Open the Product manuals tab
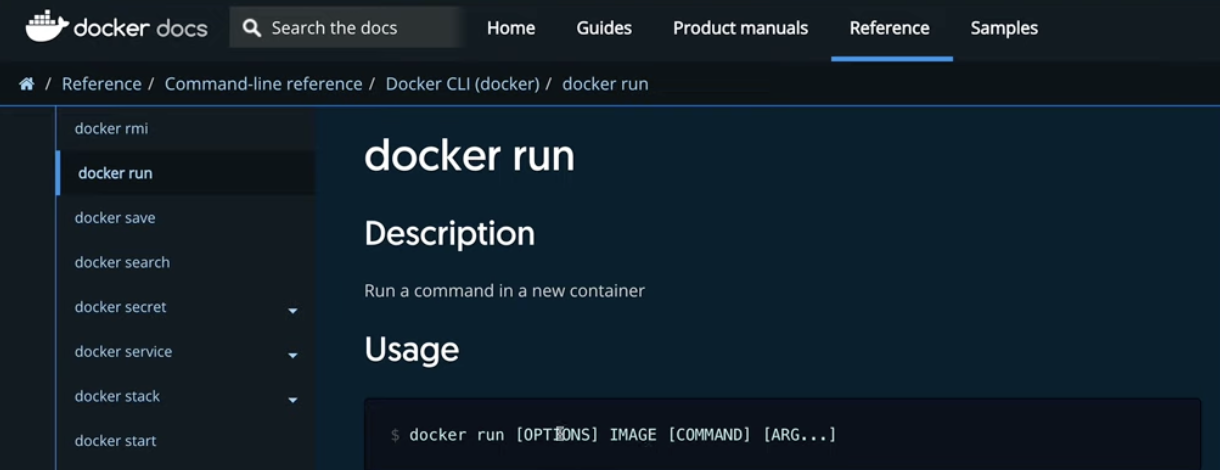 tap(740, 28)
